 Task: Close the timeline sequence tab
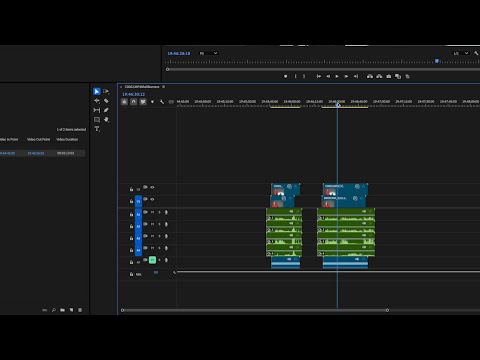[x=121, y=87]
